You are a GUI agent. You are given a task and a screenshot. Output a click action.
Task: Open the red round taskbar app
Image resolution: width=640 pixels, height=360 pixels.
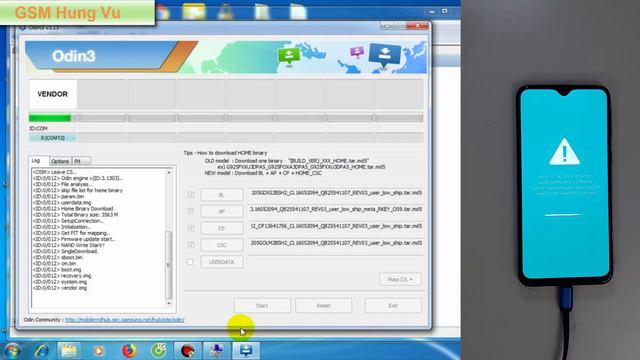tap(187, 350)
